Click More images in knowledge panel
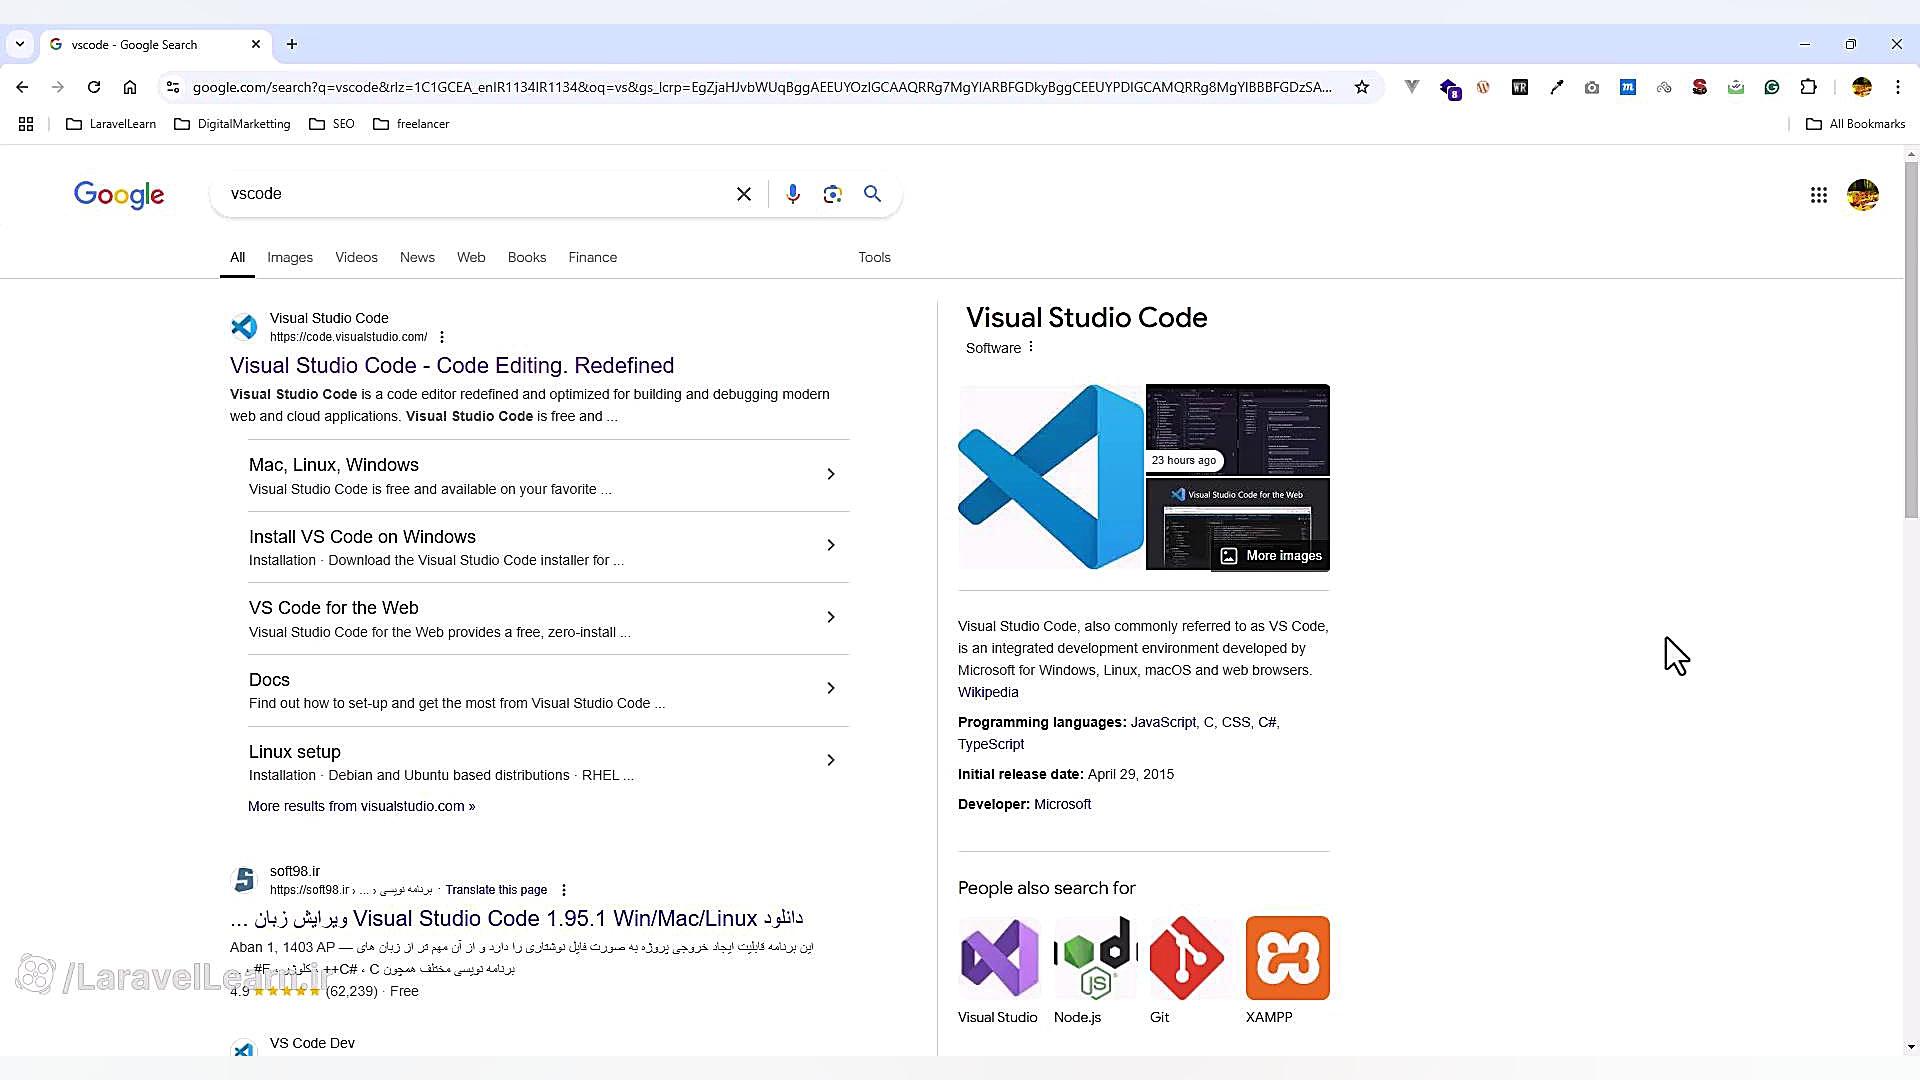1920x1080 pixels. pos(1271,556)
